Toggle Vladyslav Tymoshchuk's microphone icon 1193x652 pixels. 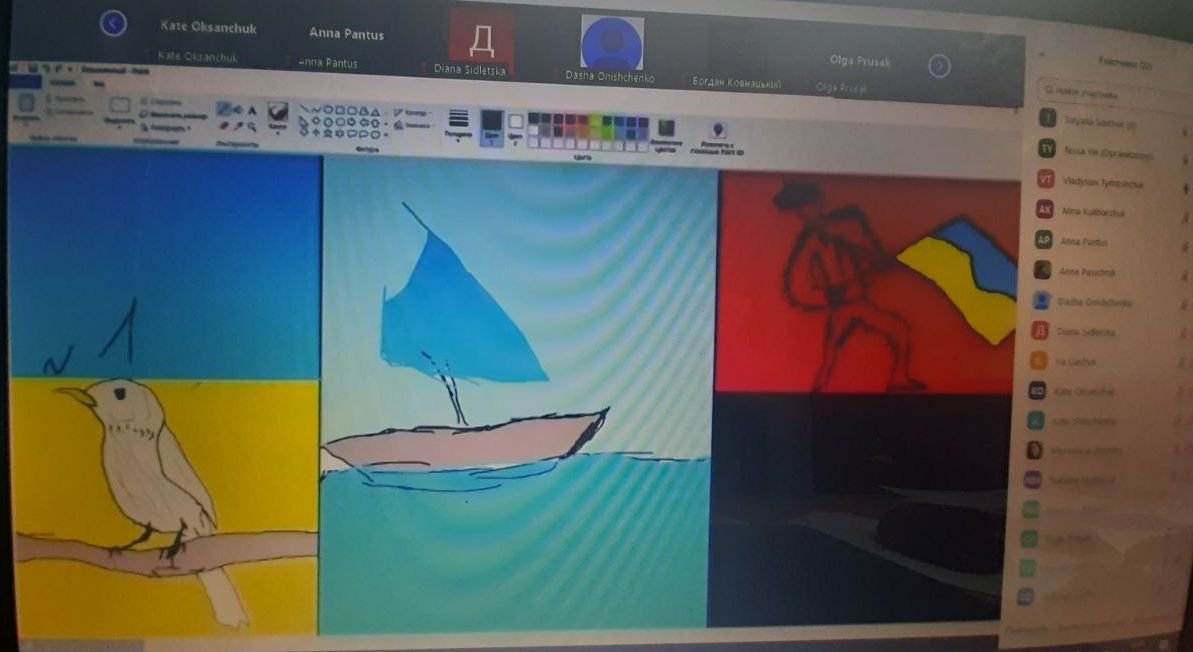pos(1185,187)
